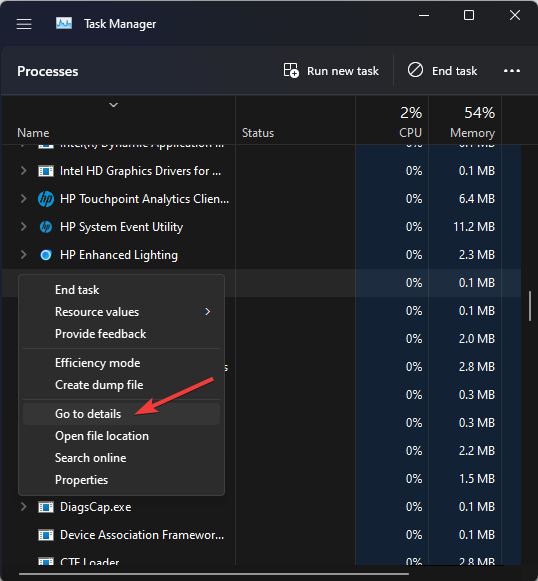Click Run new task button
The image size is (538, 581).
pyautogui.click(x=331, y=70)
